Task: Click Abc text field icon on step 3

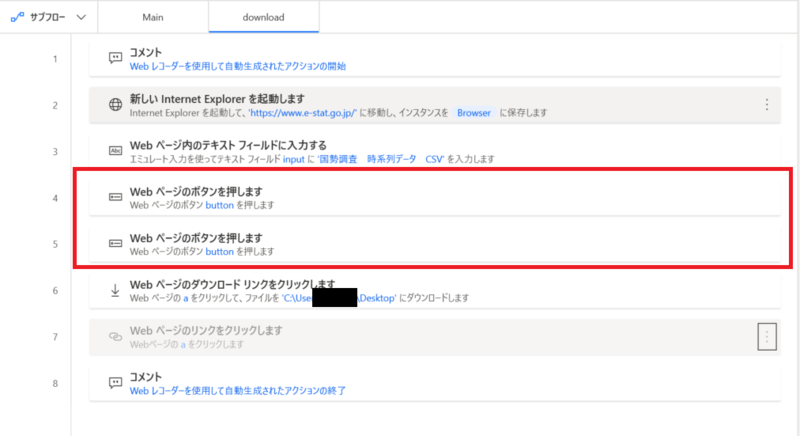Action: 115,150
